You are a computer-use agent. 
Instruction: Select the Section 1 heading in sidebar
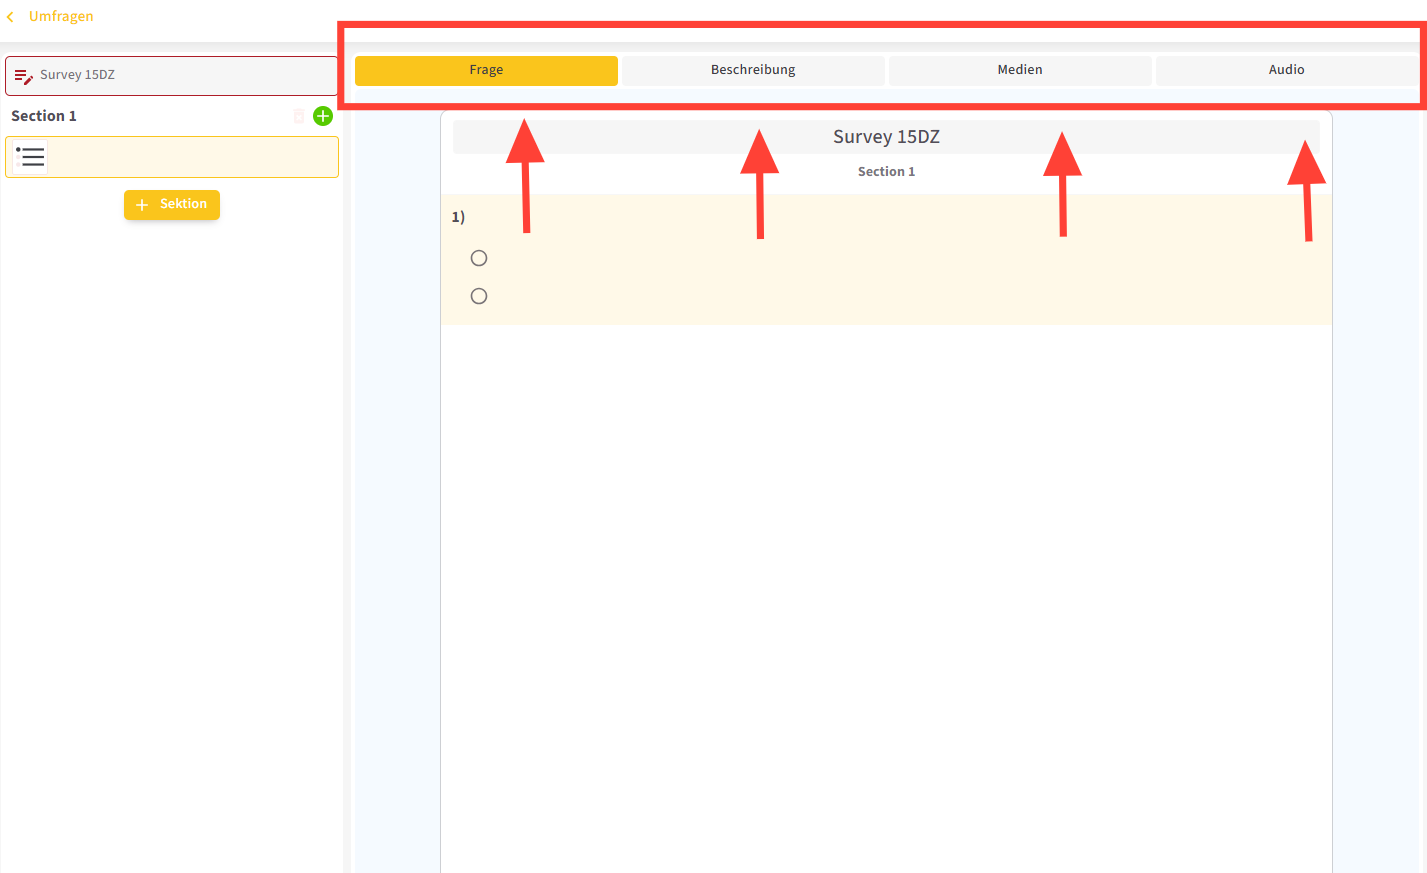coord(44,116)
